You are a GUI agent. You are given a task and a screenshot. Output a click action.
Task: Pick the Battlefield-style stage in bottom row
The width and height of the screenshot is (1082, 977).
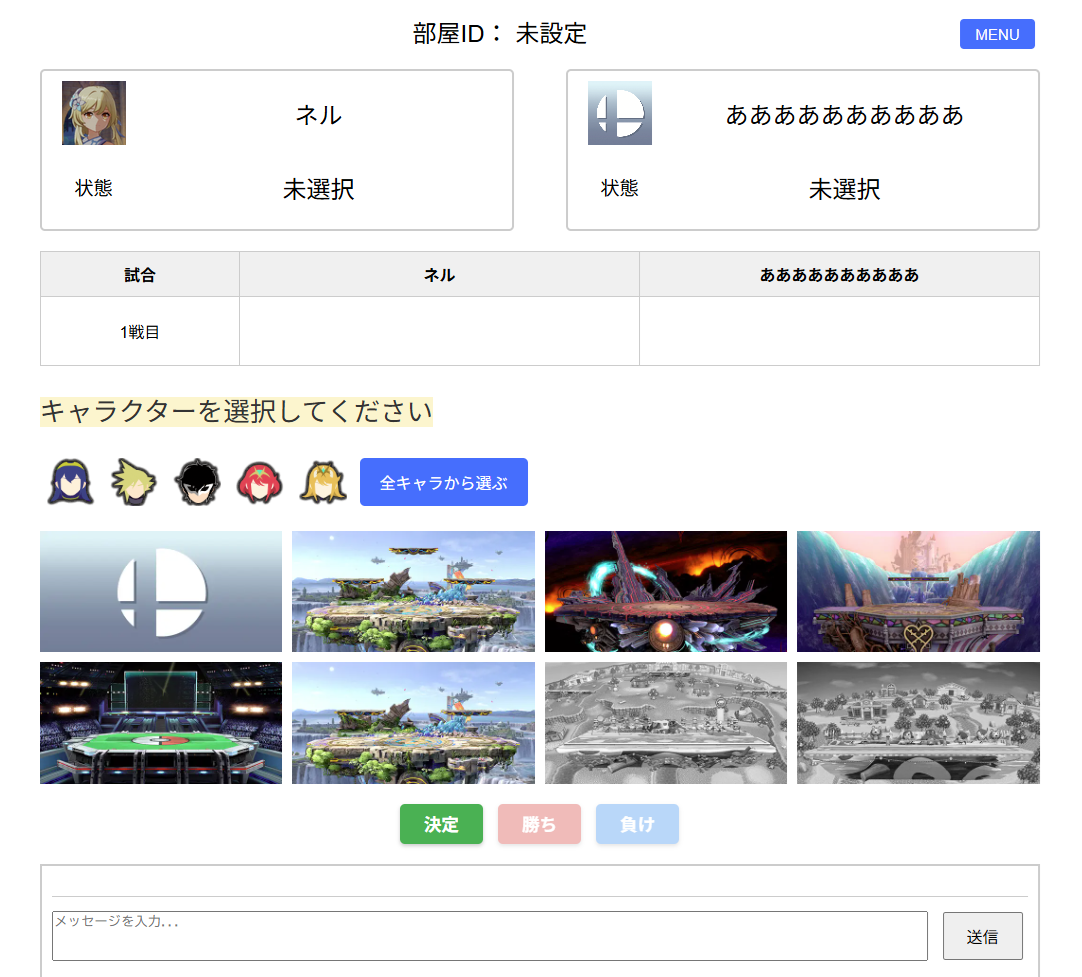coord(413,723)
